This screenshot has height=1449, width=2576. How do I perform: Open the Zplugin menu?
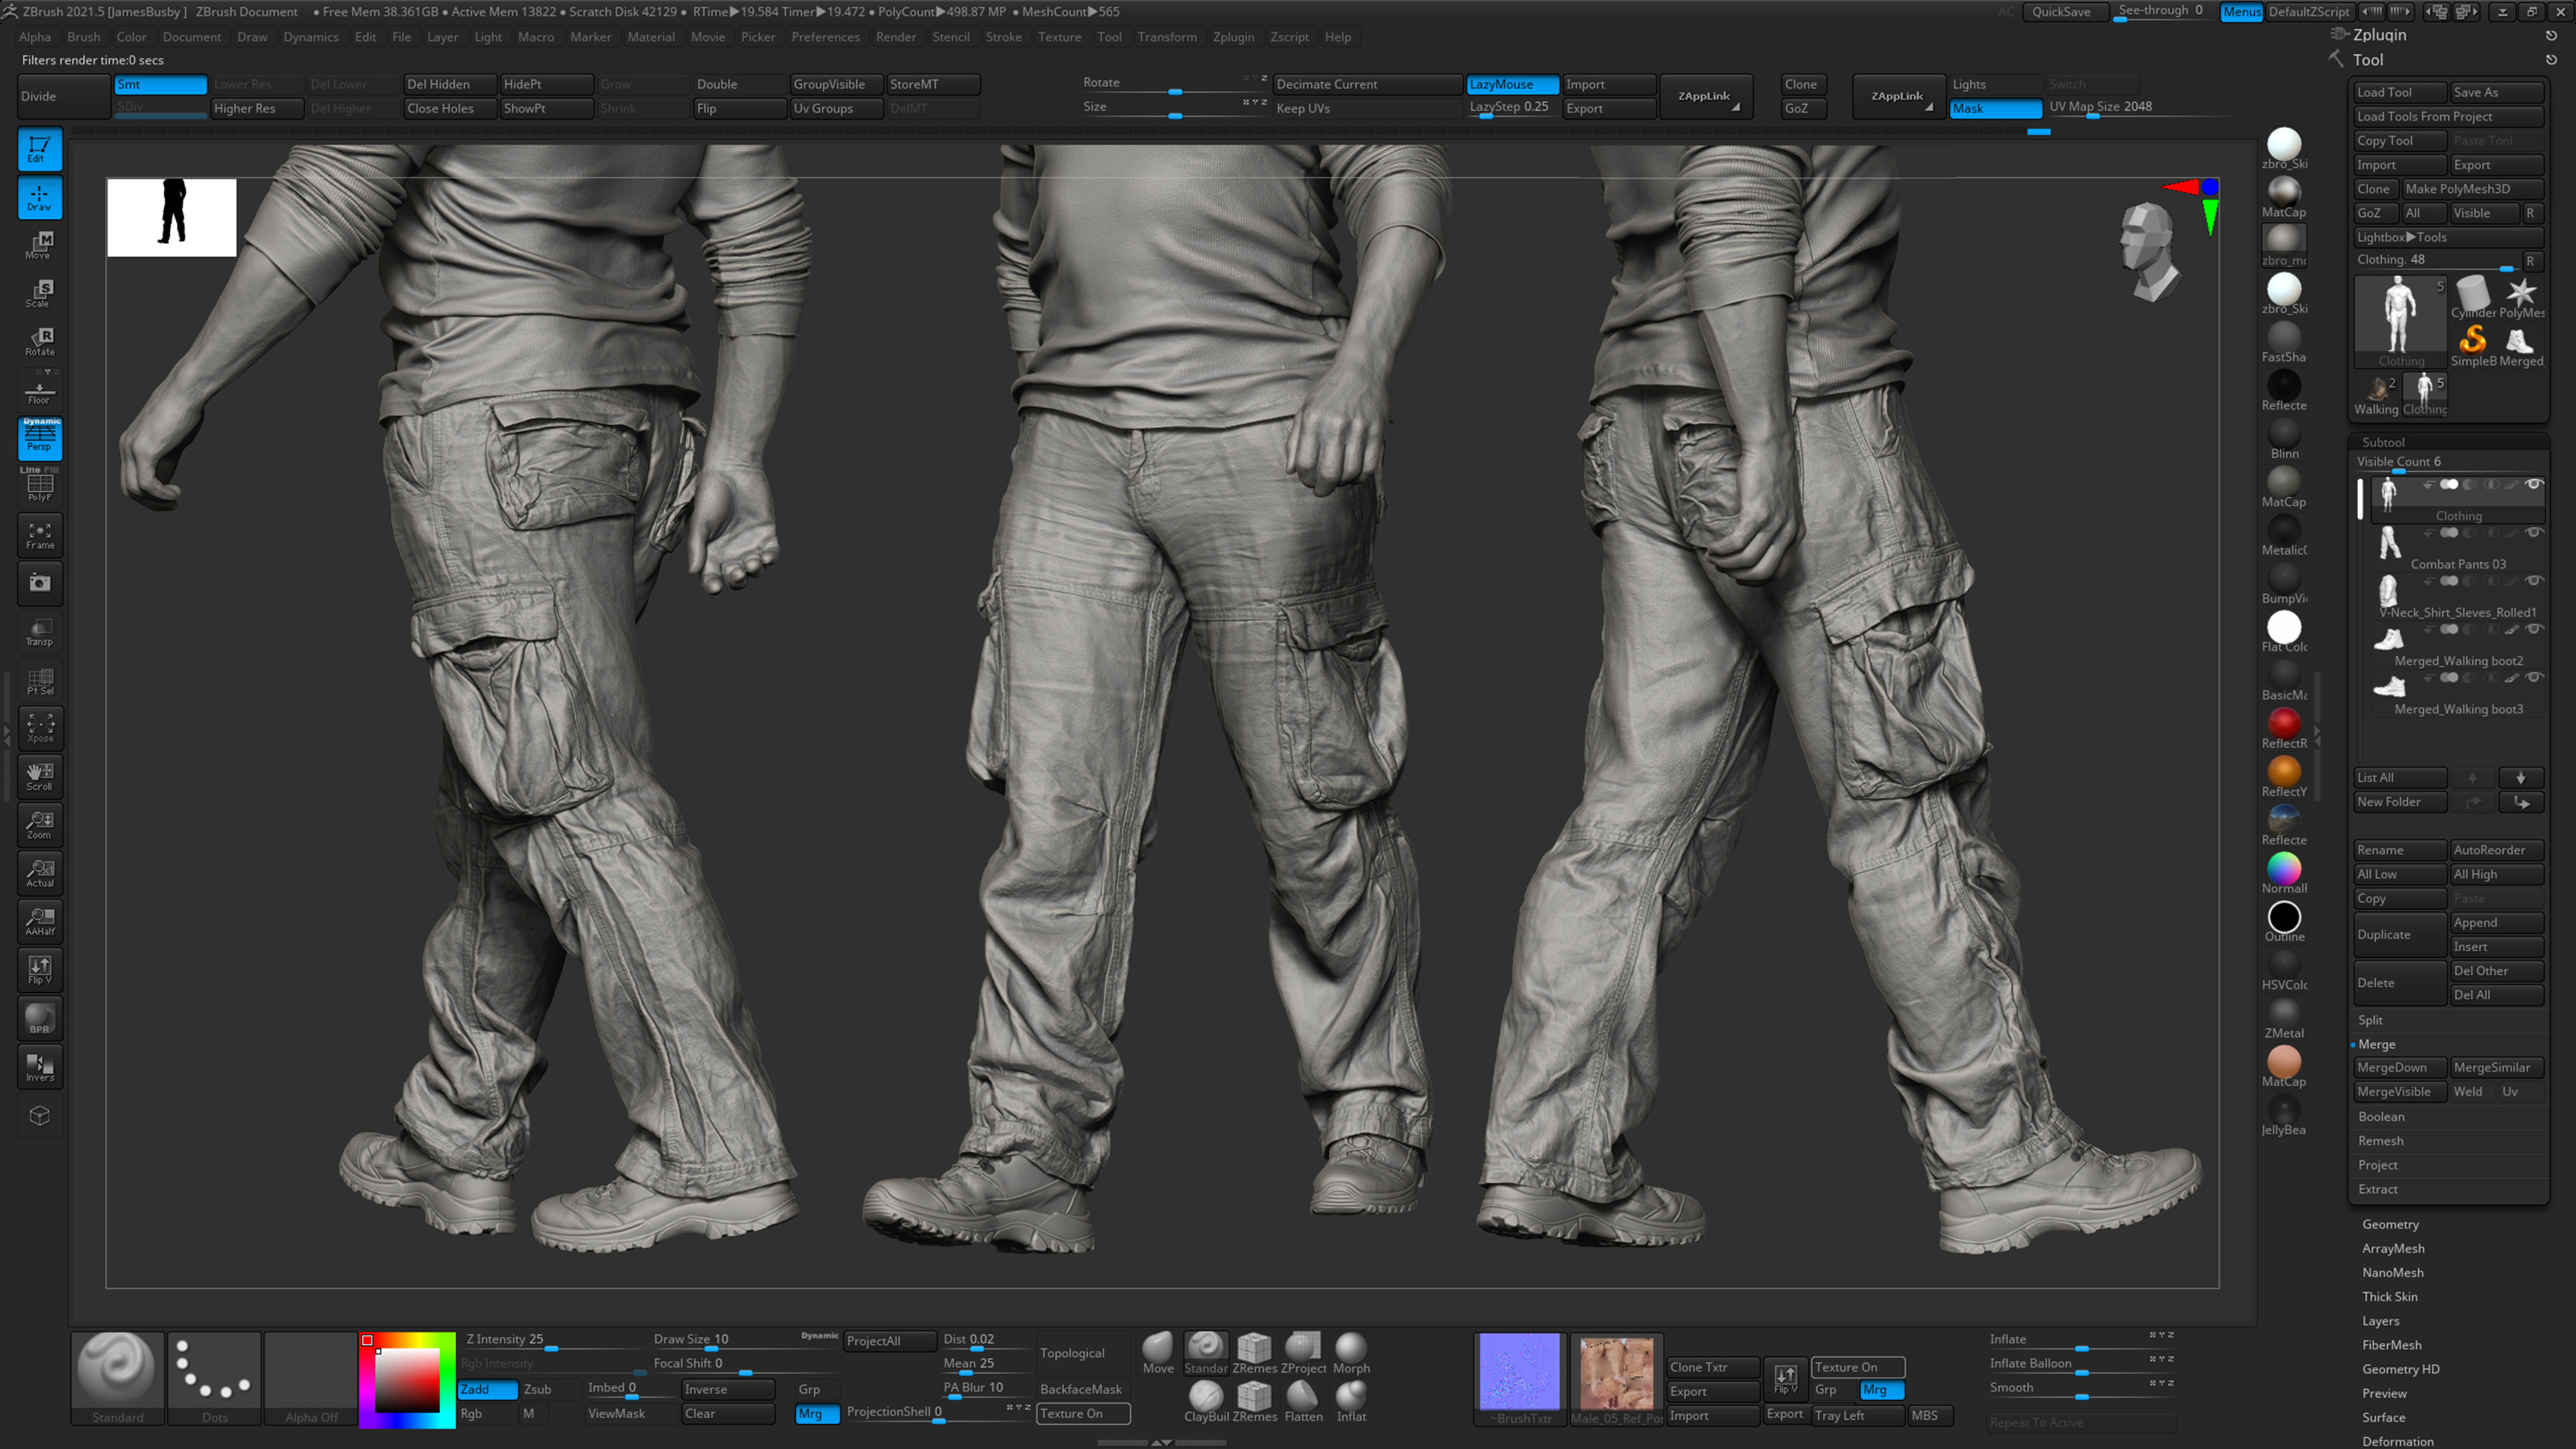1234,37
